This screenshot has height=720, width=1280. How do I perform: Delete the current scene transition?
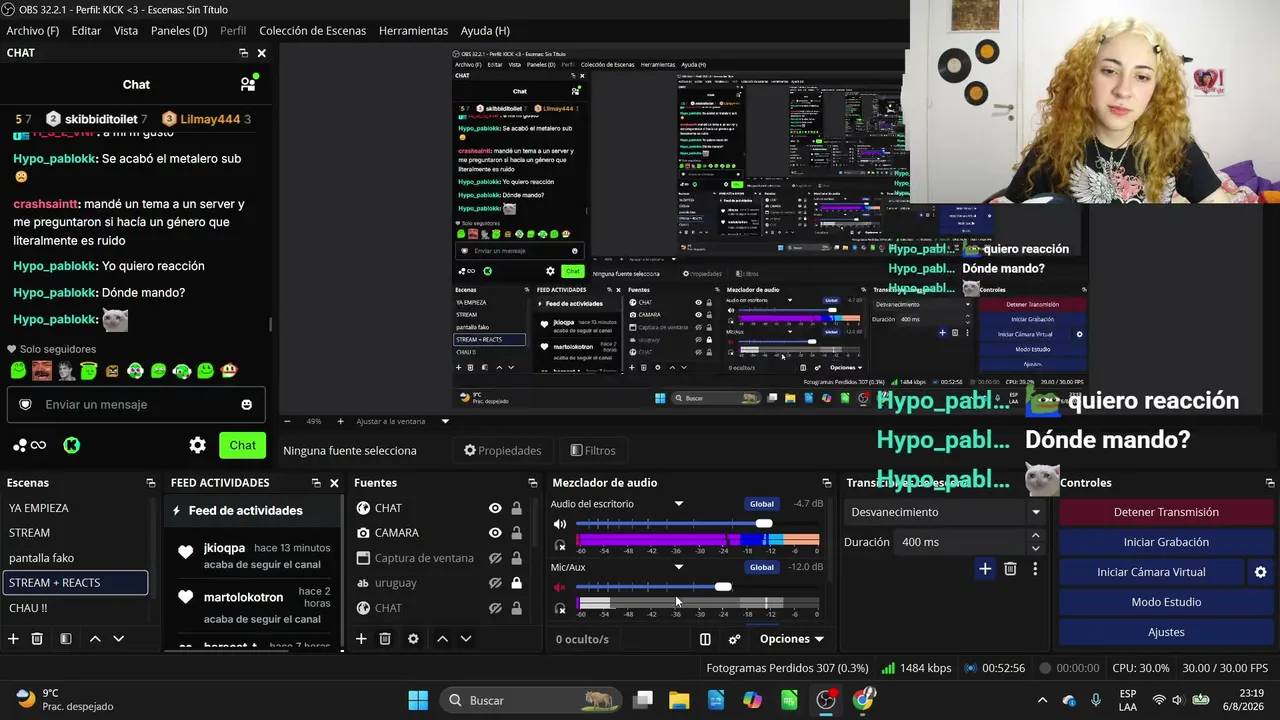coord(1010,569)
